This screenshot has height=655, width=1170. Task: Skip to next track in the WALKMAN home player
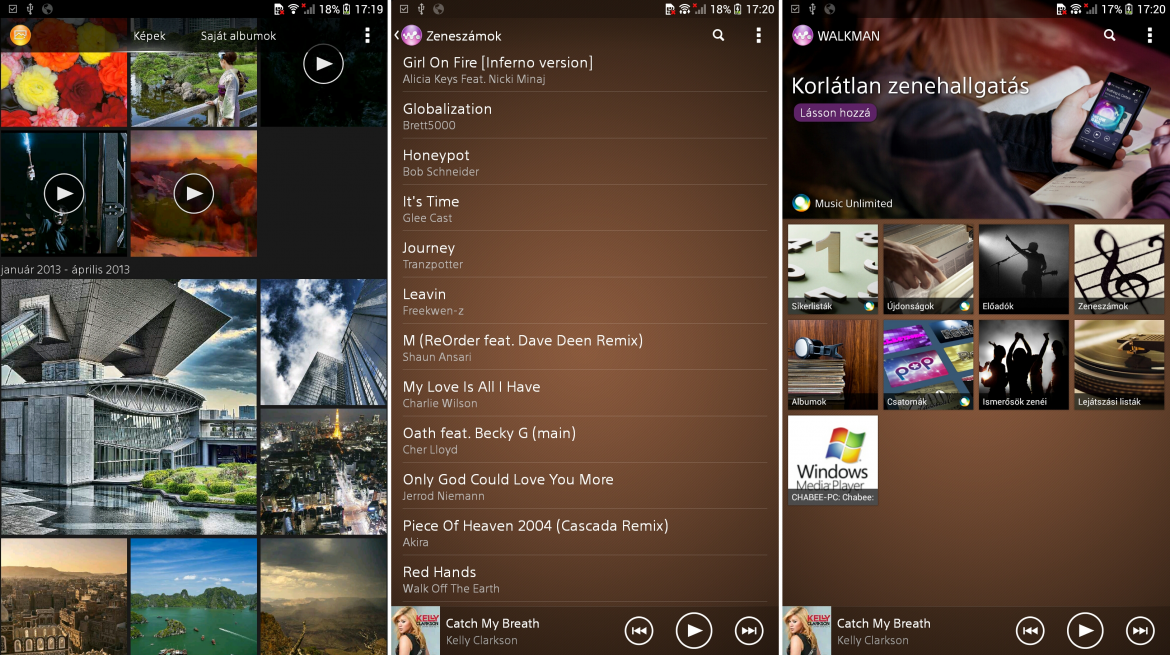point(1139,630)
